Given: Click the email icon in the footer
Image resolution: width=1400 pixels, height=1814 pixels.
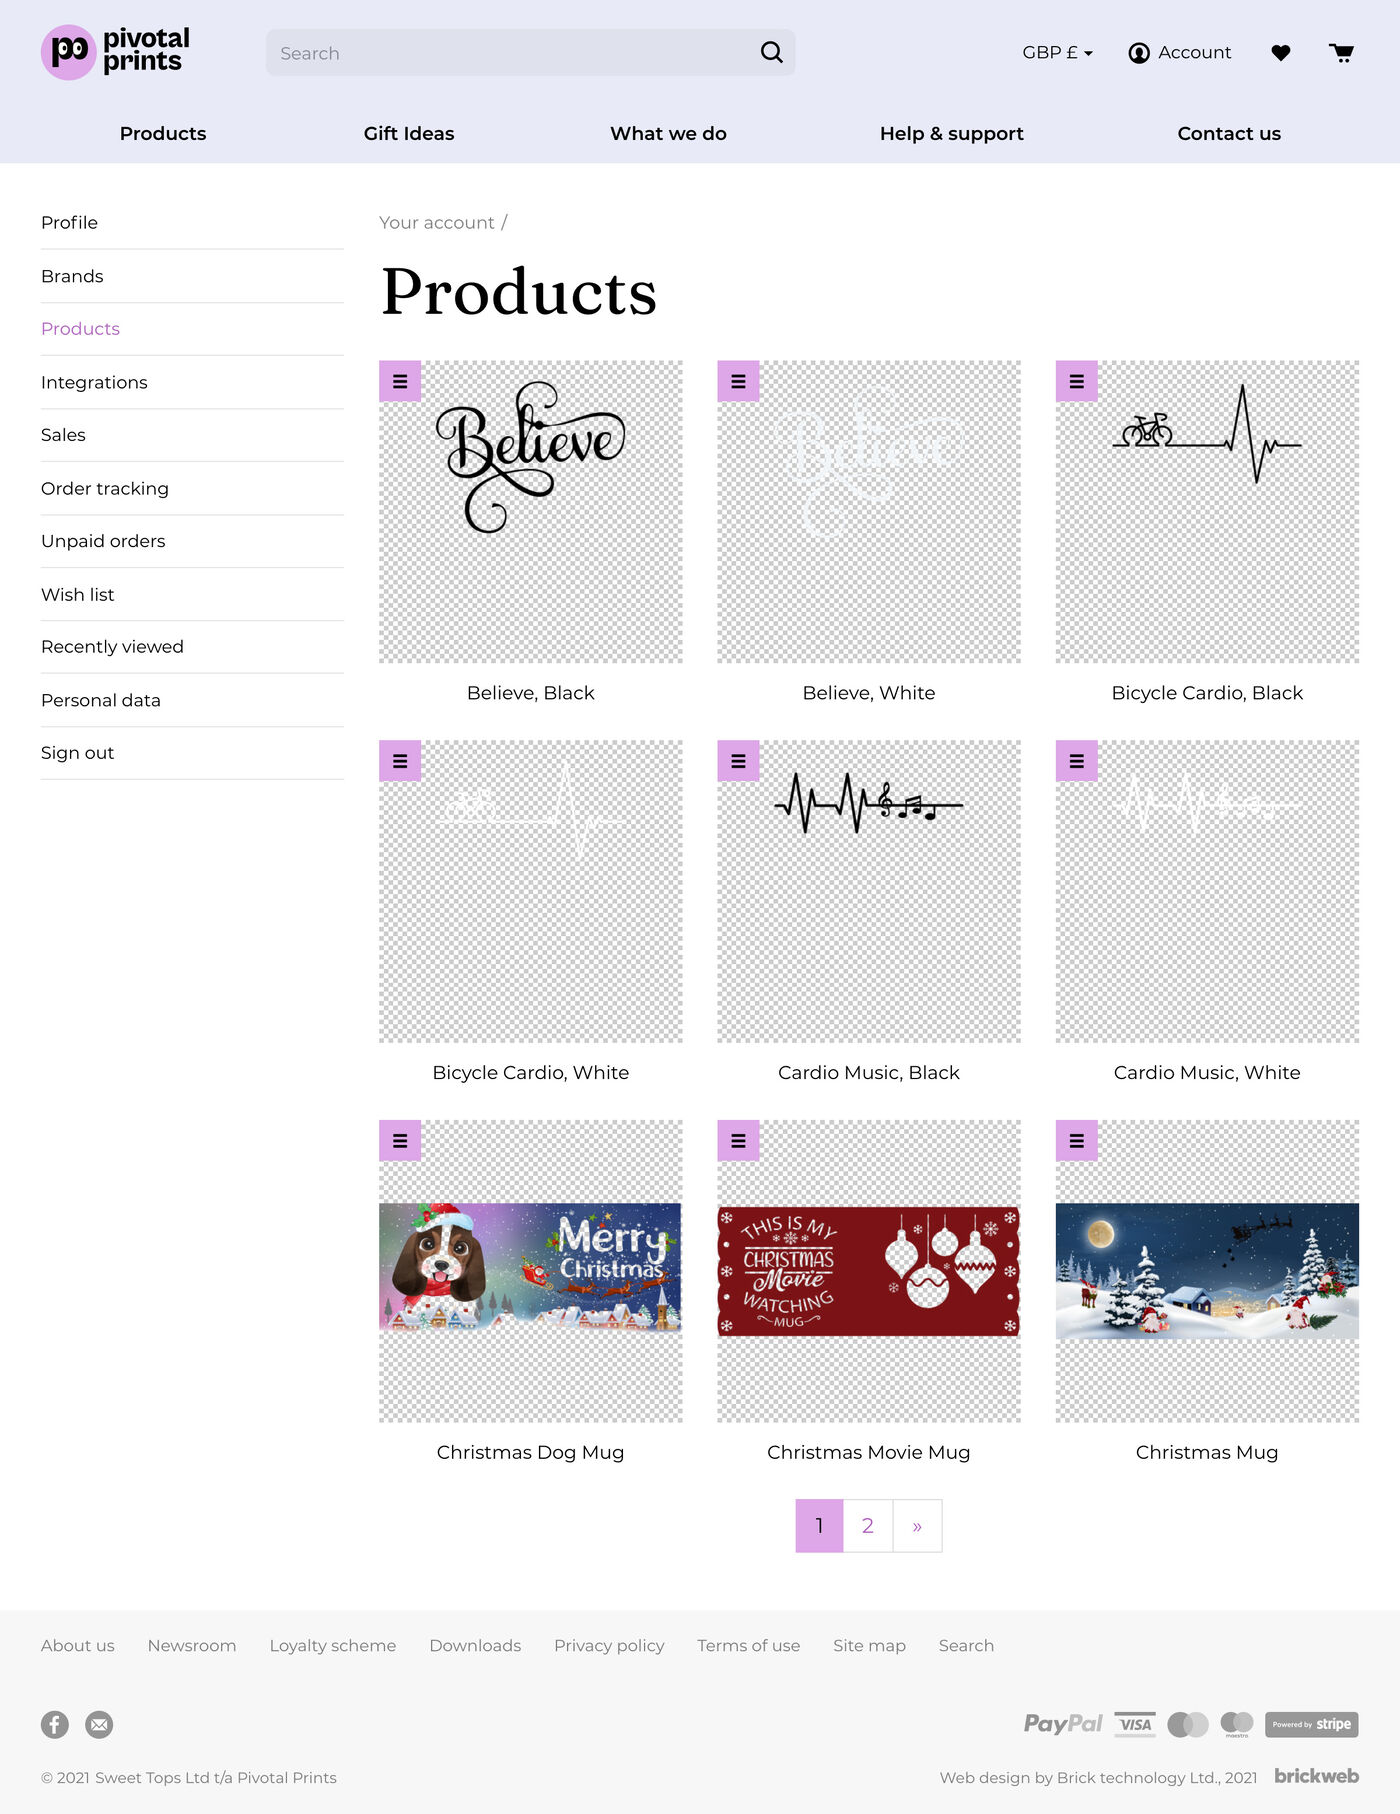Looking at the screenshot, I should [99, 1724].
